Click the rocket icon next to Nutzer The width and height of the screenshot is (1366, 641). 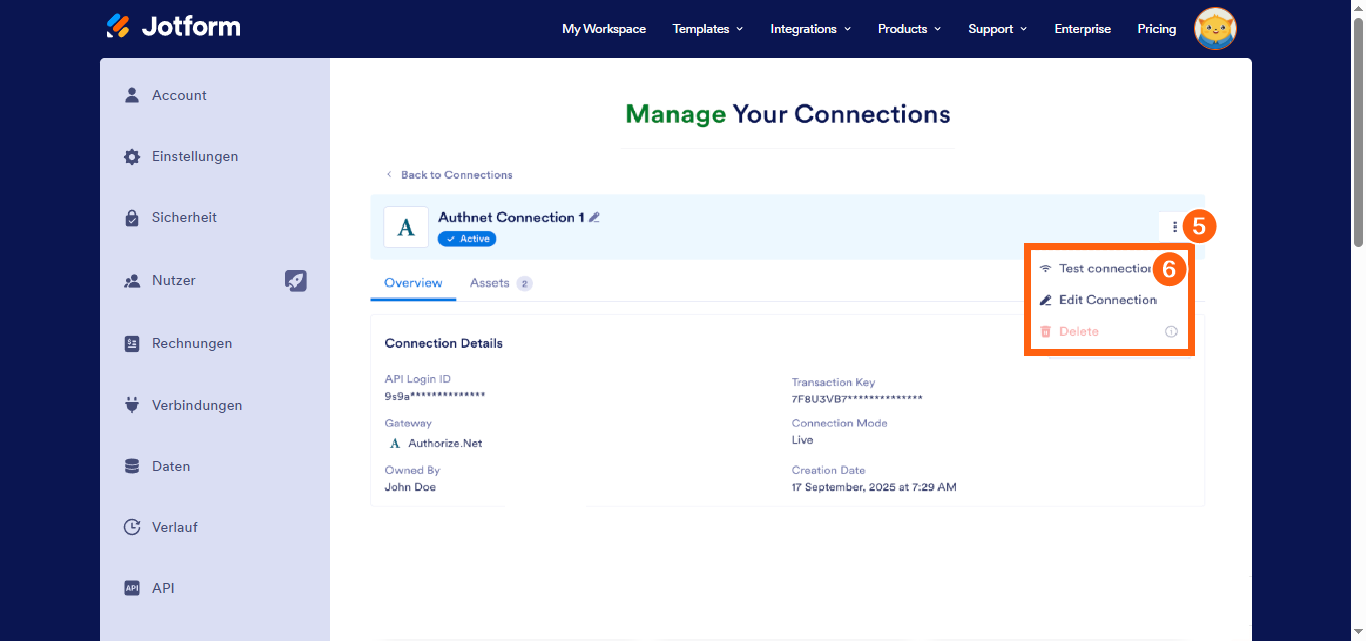coord(295,281)
